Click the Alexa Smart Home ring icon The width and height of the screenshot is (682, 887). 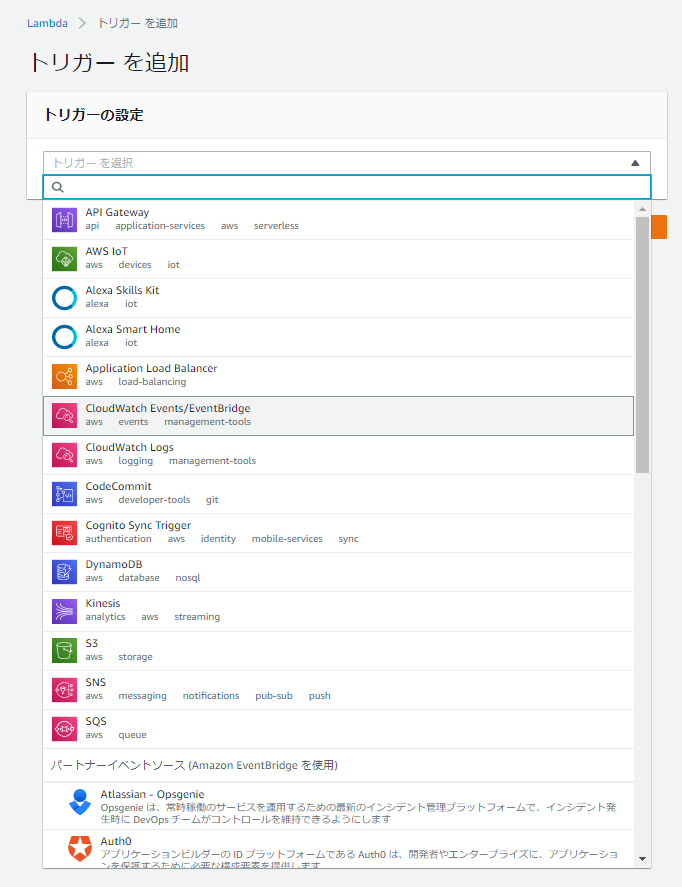tap(64, 337)
